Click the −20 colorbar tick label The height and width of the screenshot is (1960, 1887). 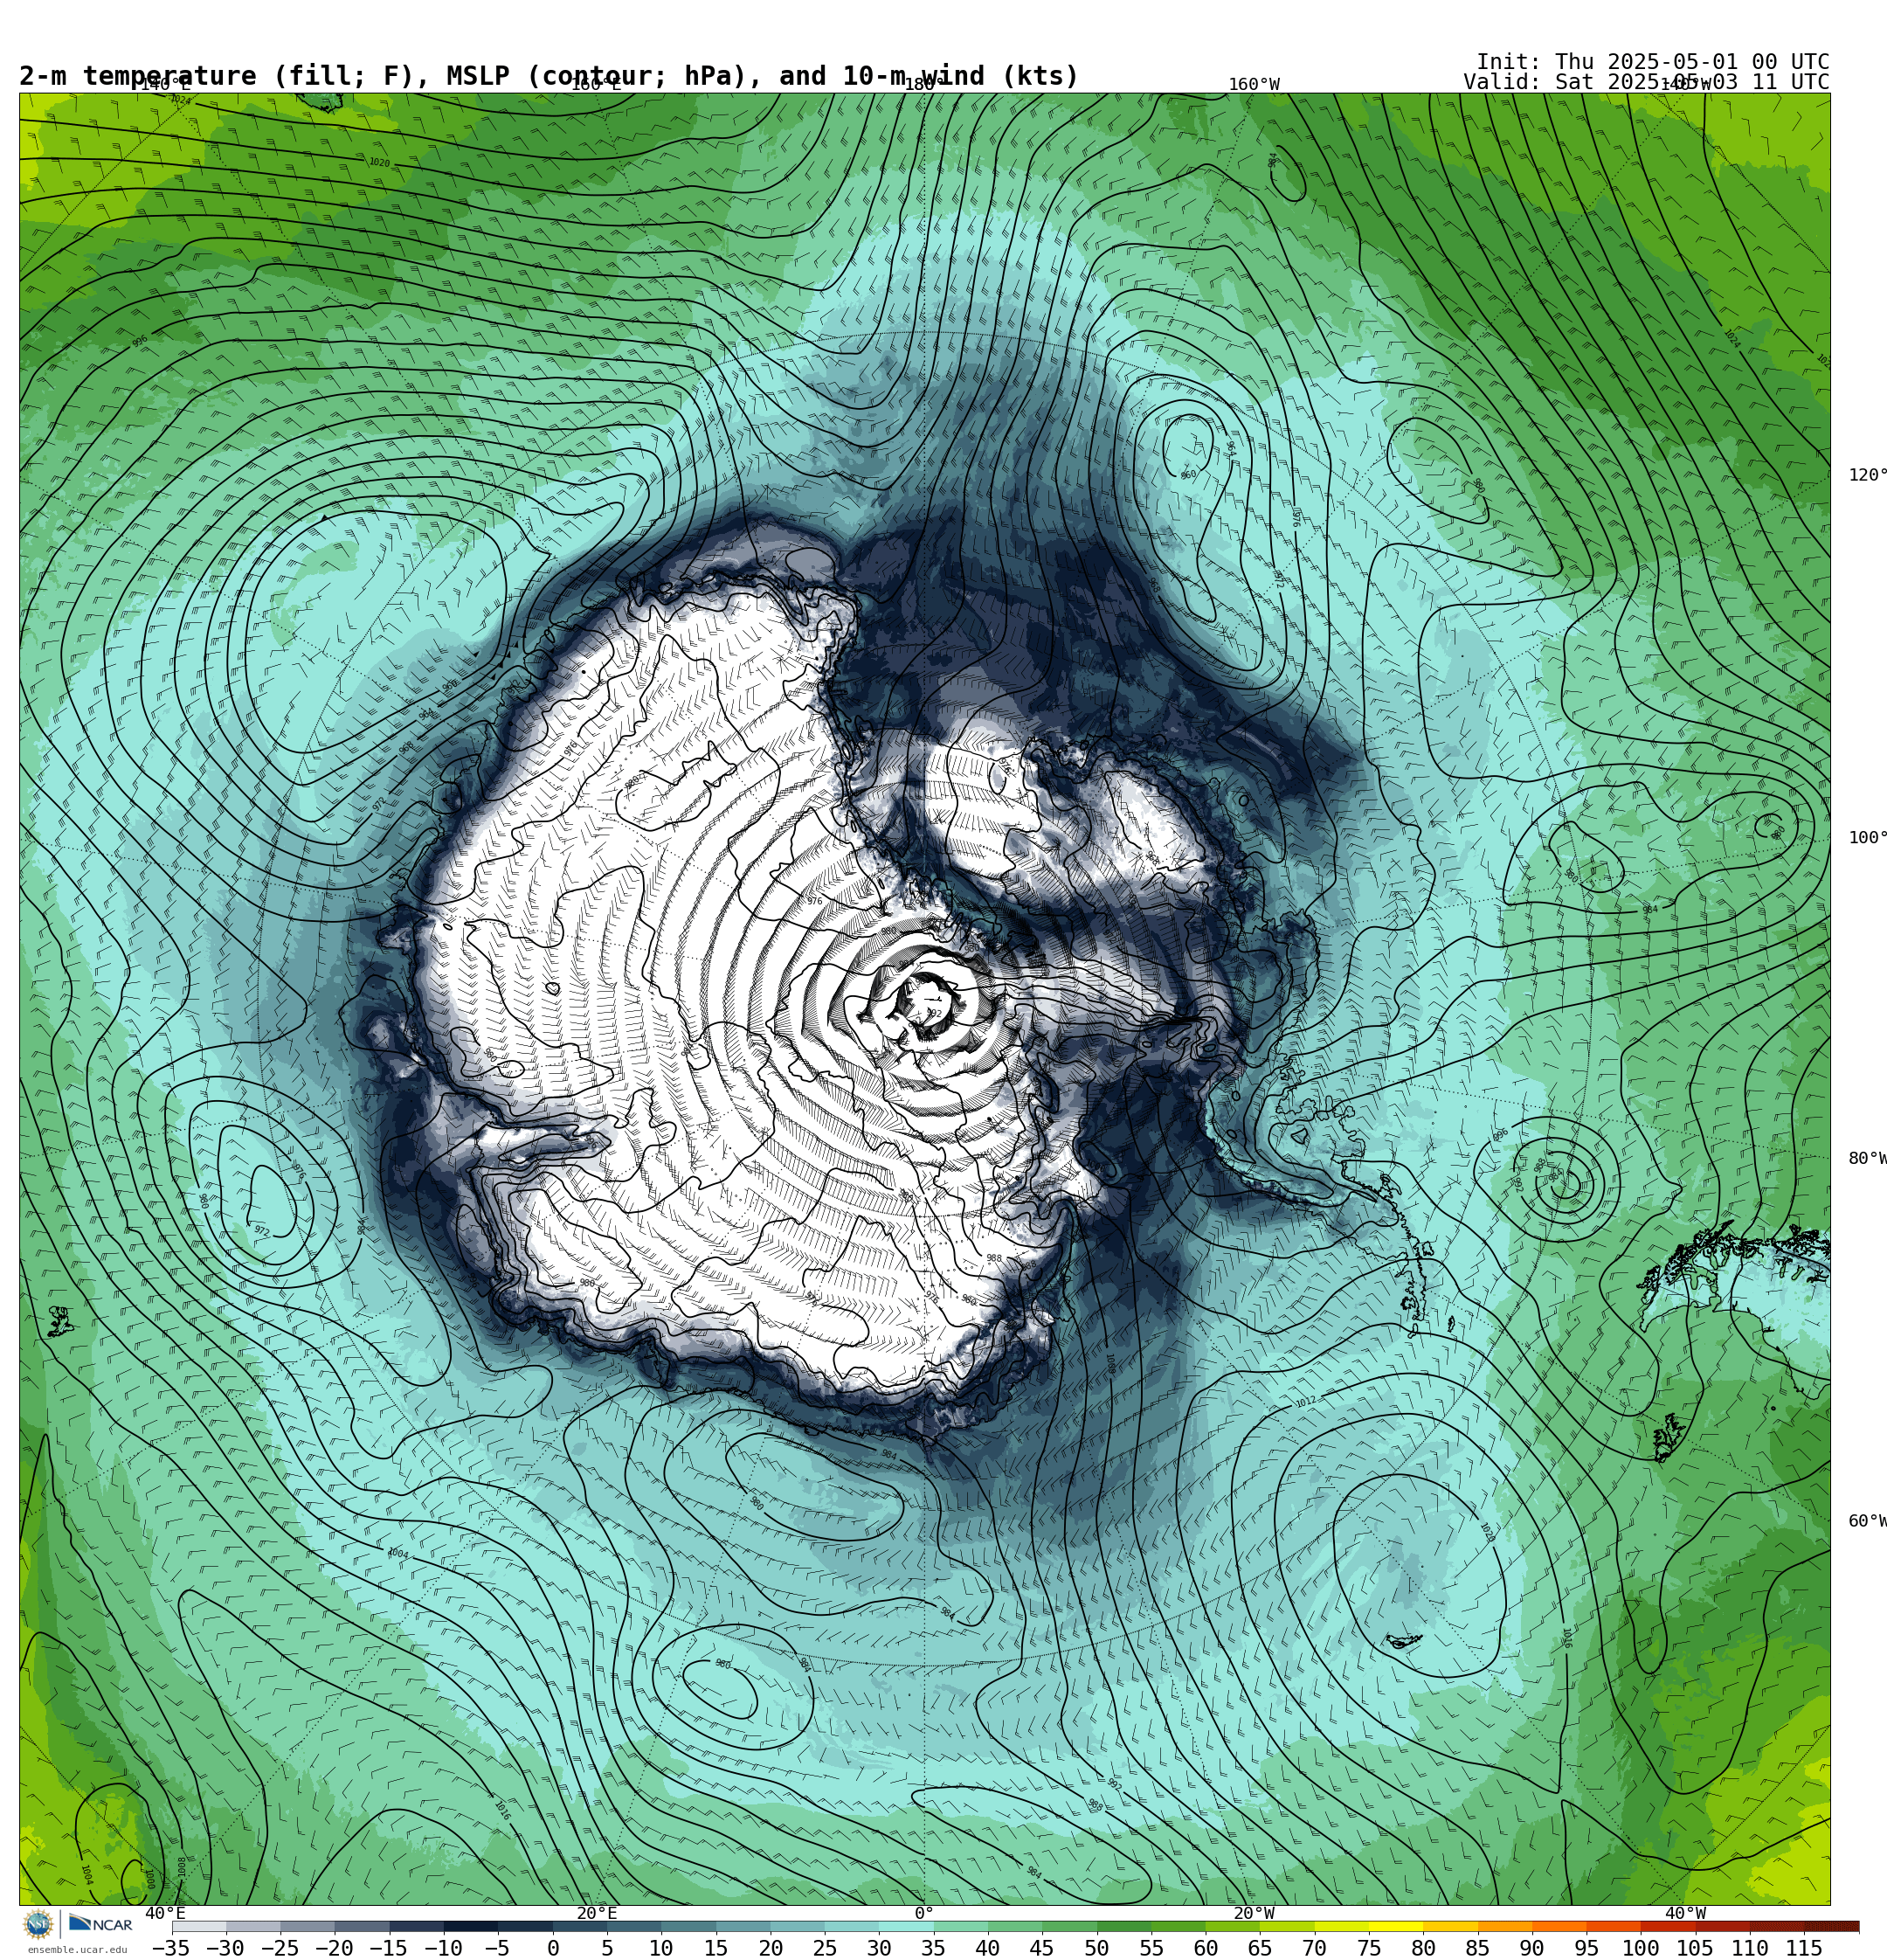pyautogui.click(x=334, y=1948)
